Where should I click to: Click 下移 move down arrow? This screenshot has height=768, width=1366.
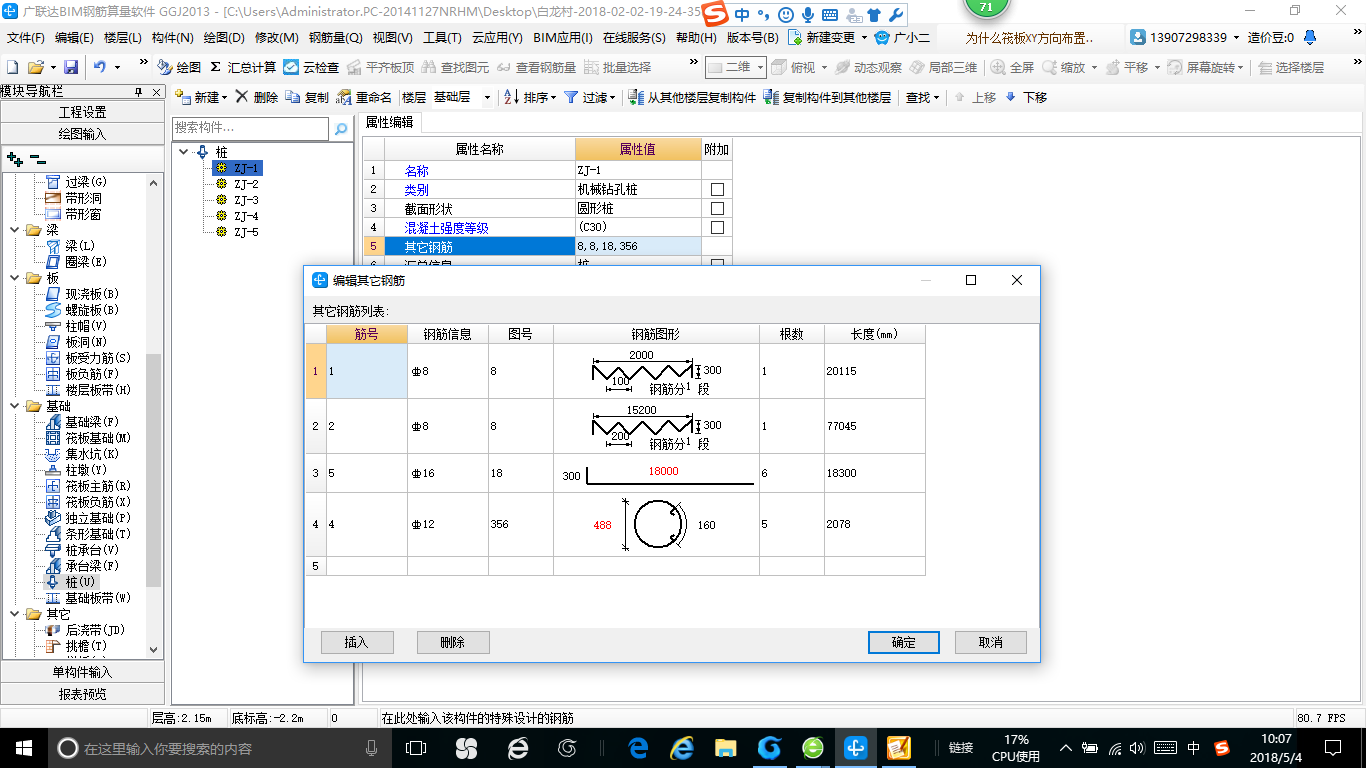click(1026, 97)
